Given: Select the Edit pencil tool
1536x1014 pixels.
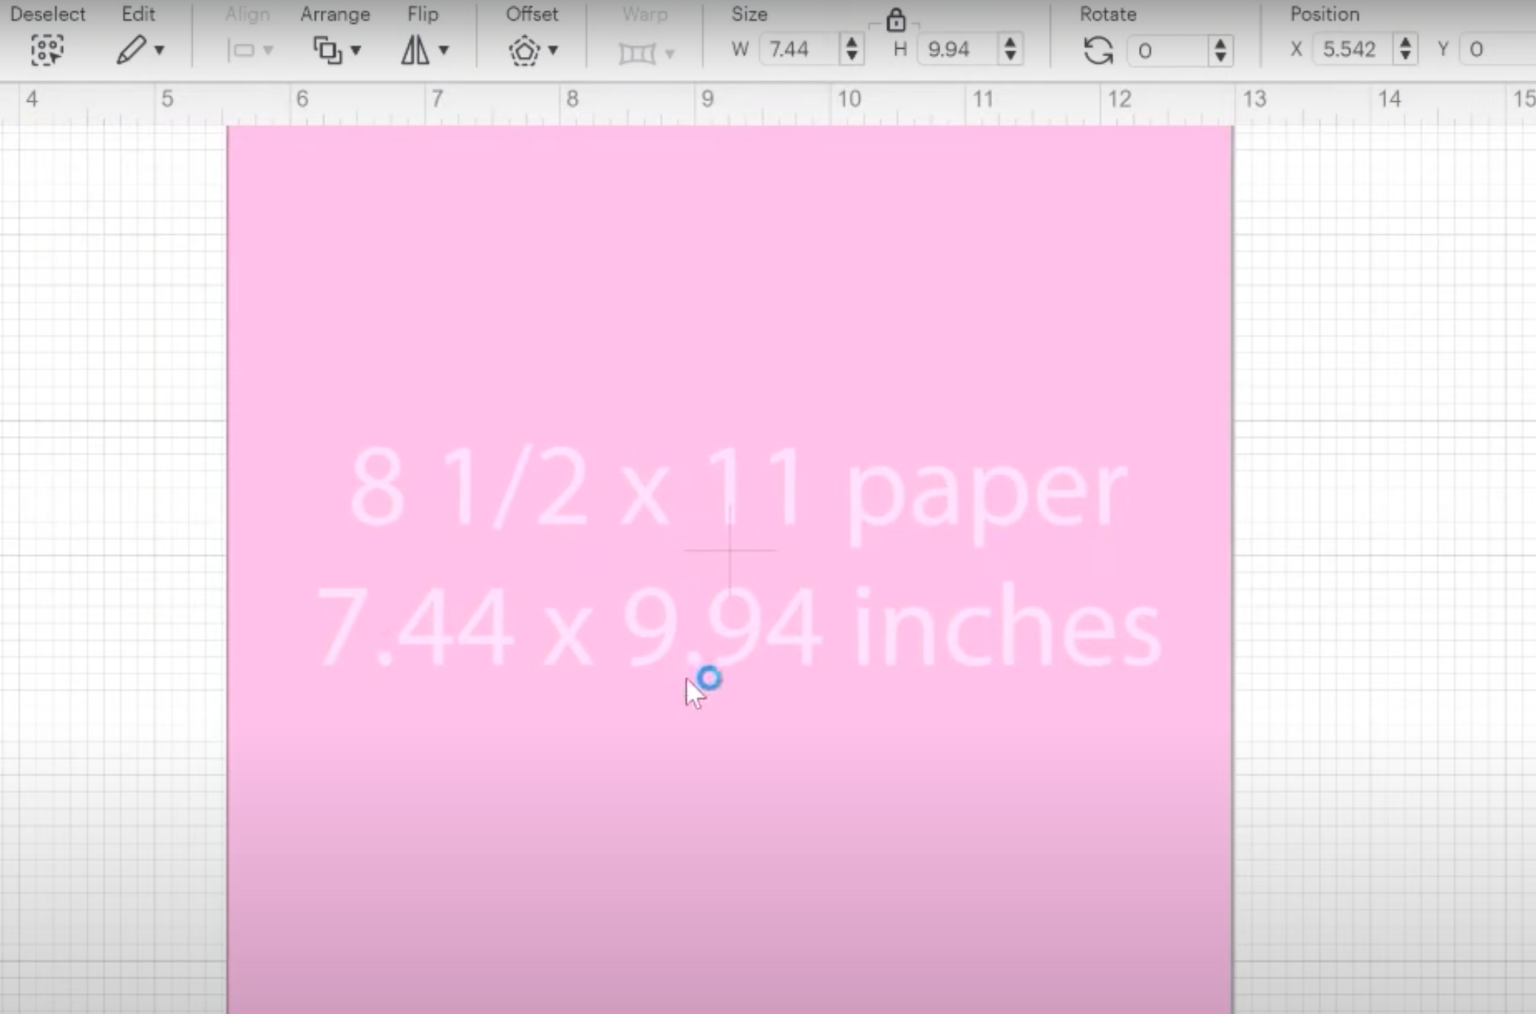Looking at the screenshot, I should click(131, 49).
